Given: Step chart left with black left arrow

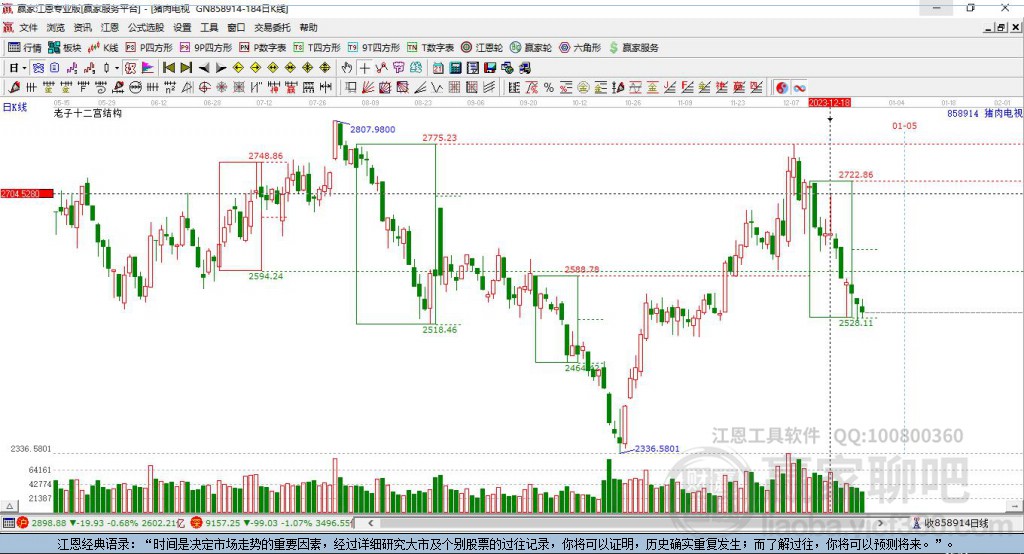Looking at the screenshot, I should (204, 68).
